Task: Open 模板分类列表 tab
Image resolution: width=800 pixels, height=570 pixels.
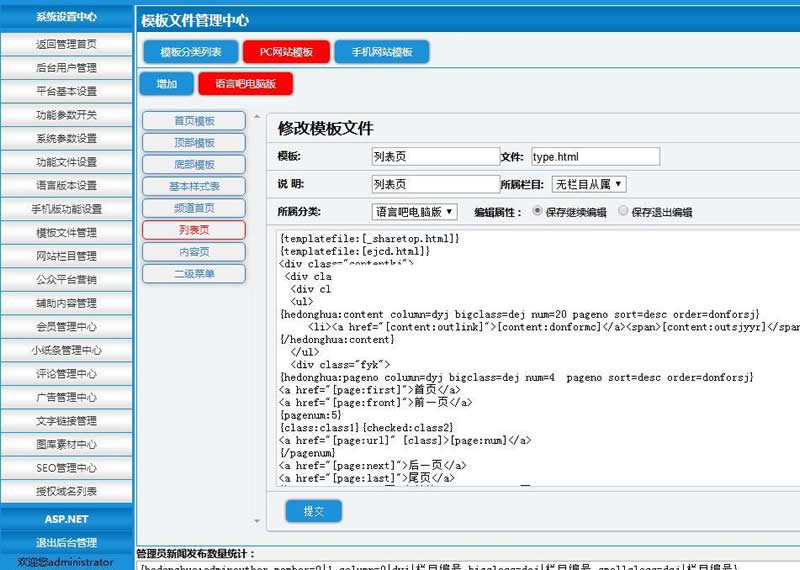Action: coord(190,52)
